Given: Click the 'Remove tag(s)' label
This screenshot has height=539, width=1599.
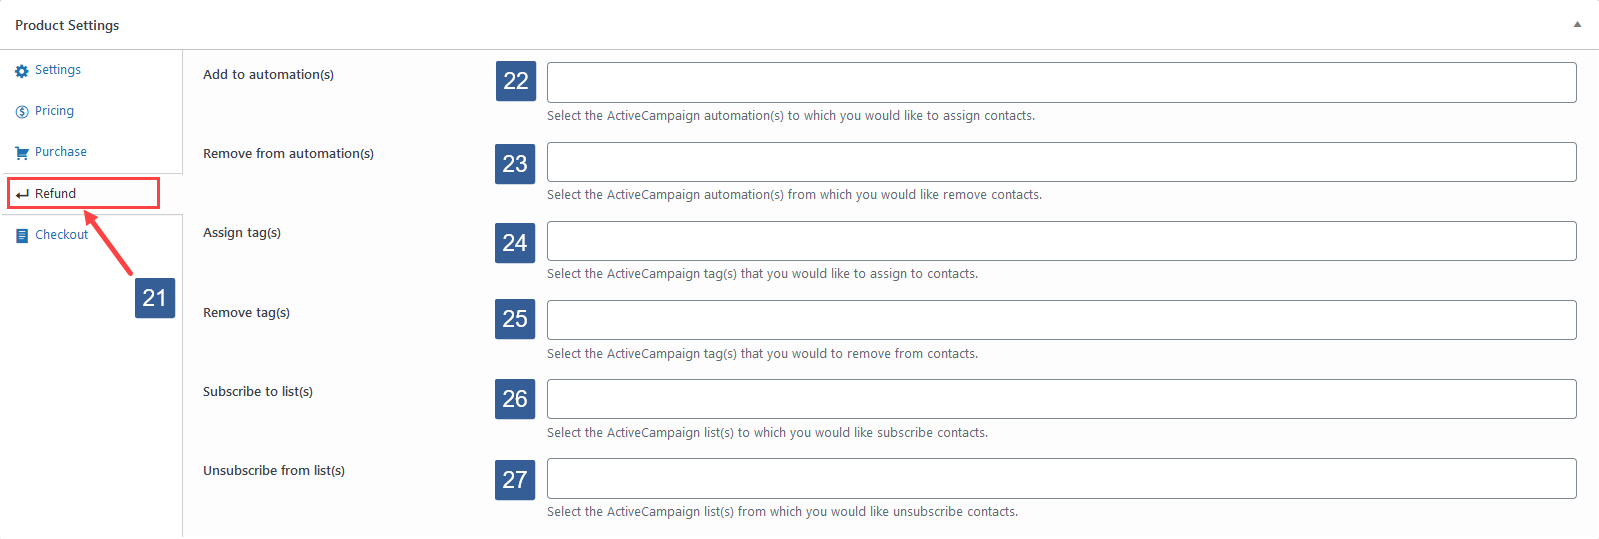Looking at the screenshot, I should point(246,313).
